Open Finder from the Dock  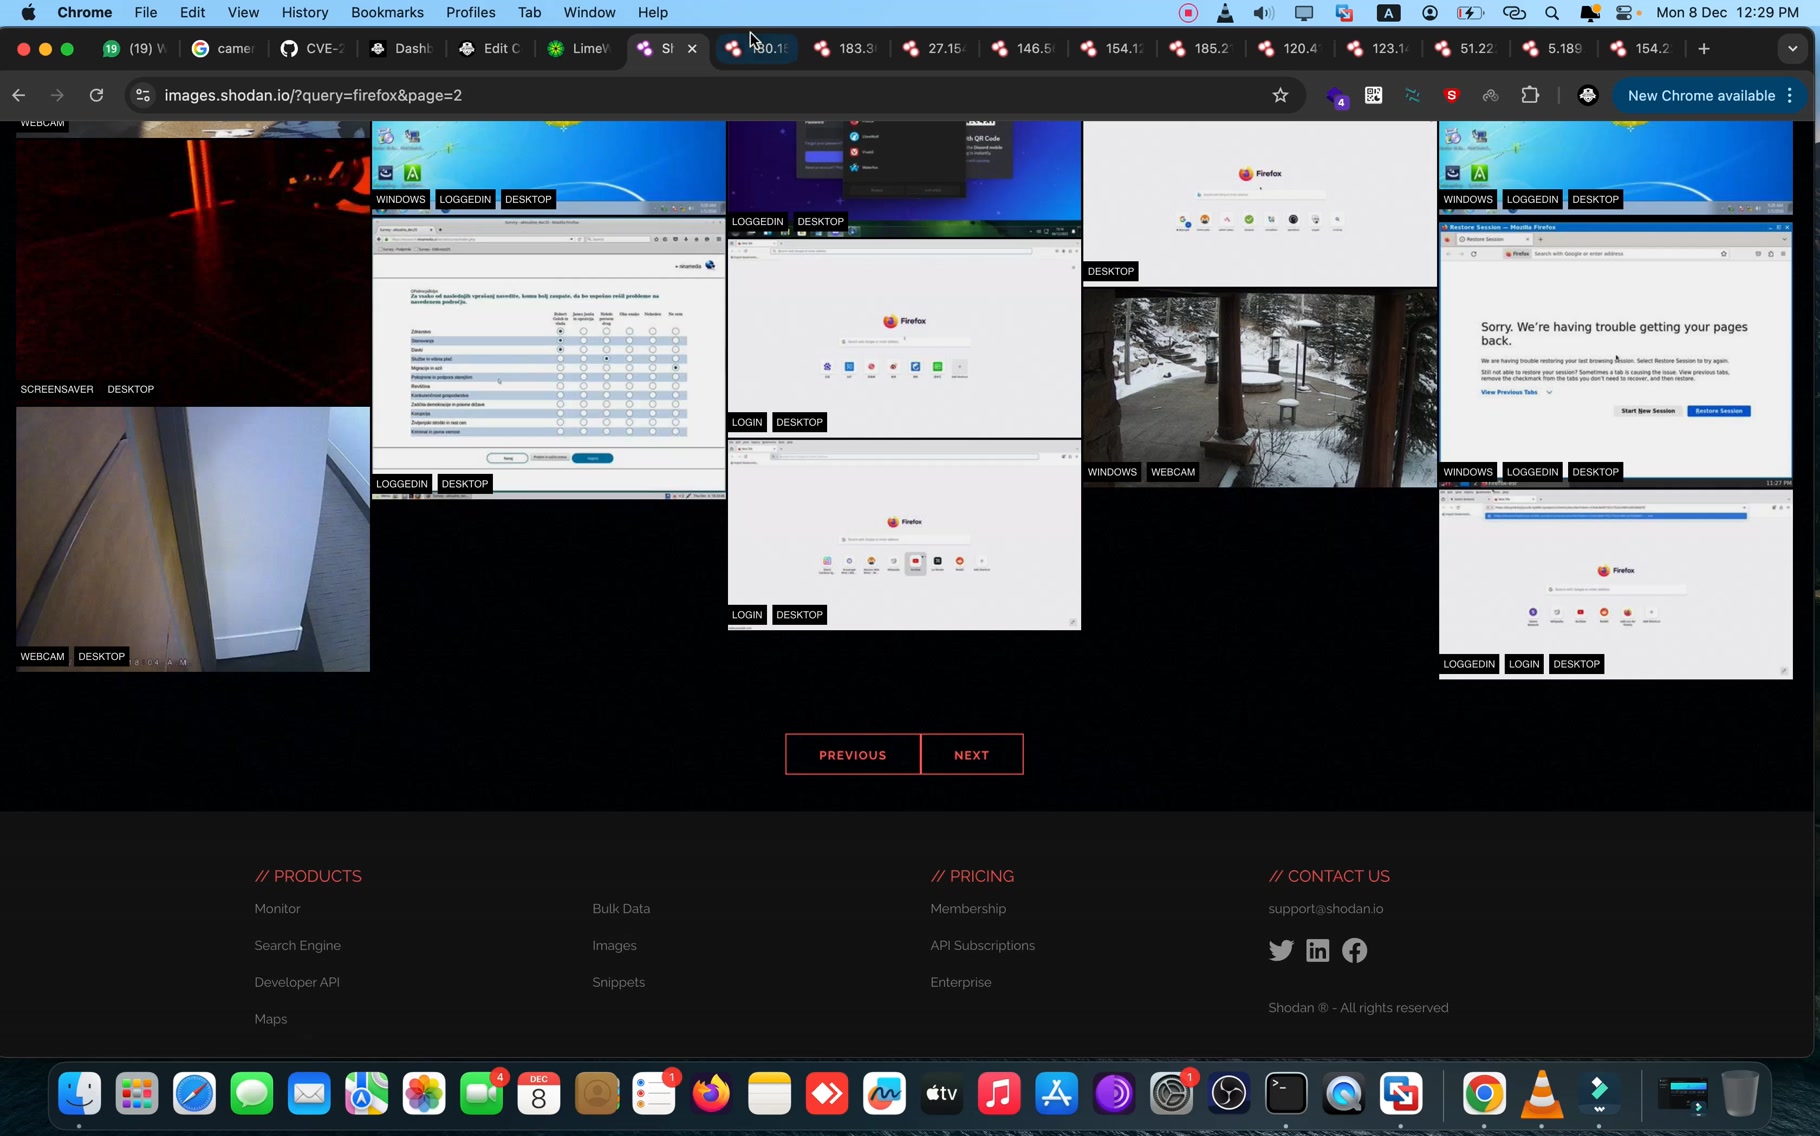80,1093
